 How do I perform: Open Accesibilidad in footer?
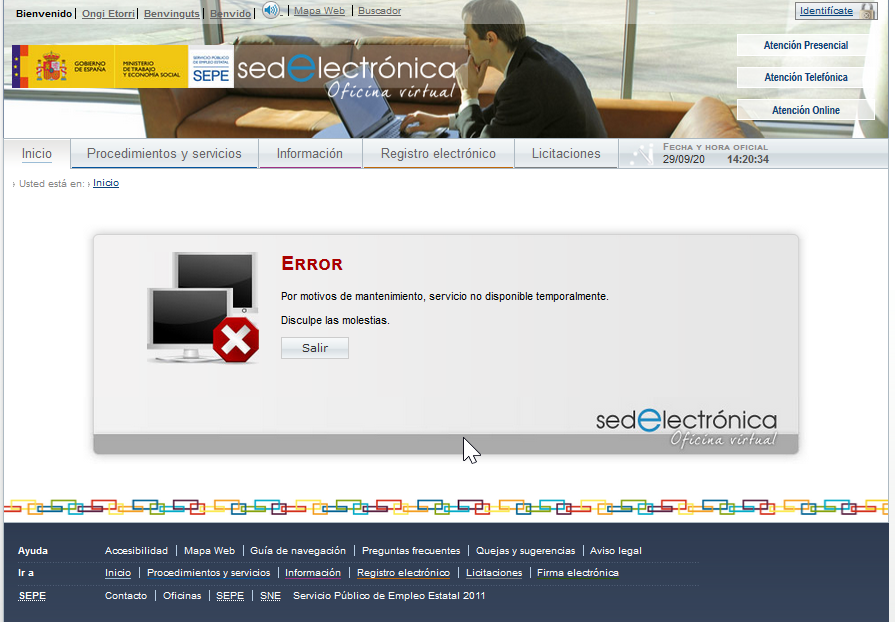[x=136, y=551]
